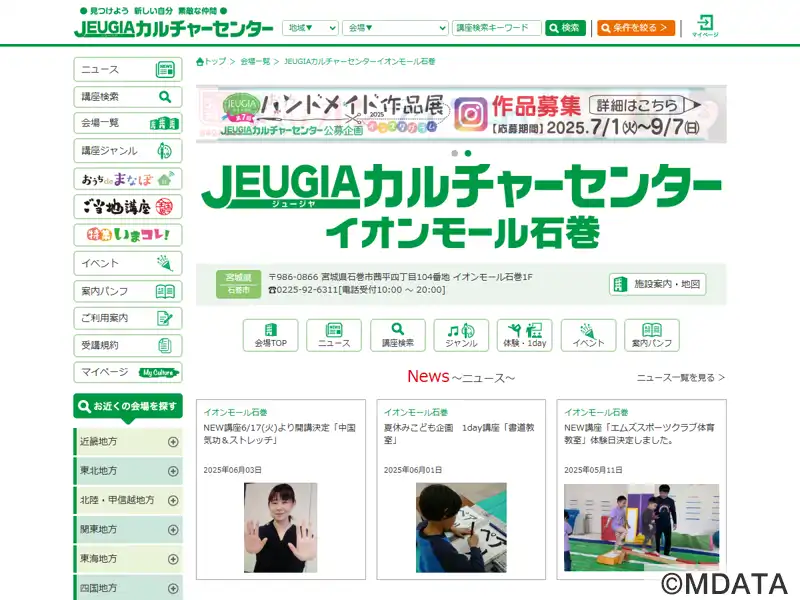The height and width of the screenshot is (600, 800).
Task: Open the My Page login icon
Action: 705,26
